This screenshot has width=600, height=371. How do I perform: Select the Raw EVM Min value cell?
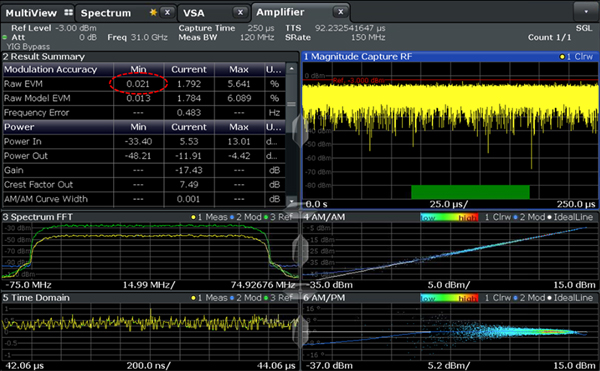pyautogui.click(x=138, y=84)
